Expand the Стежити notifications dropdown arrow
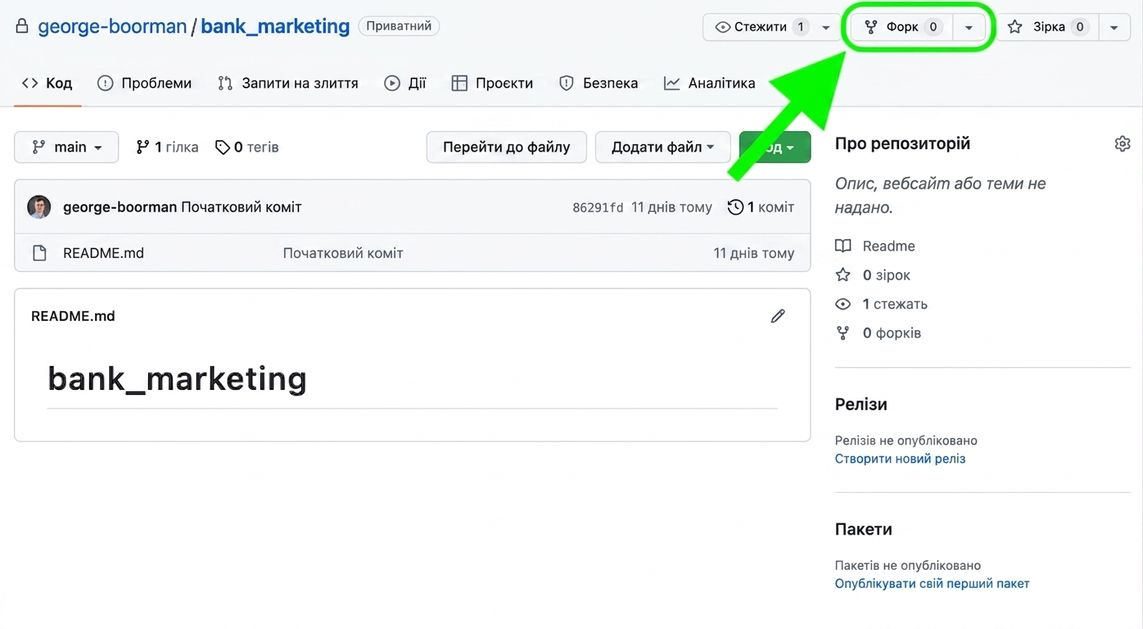This screenshot has height=629, width=1143. point(826,27)
